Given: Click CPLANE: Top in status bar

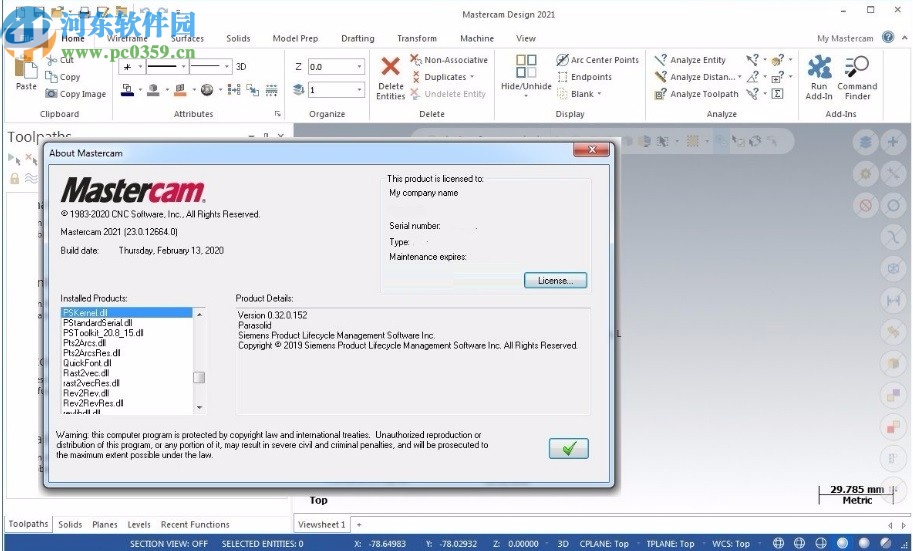Looking at the screenshot, I should point(604,543).
